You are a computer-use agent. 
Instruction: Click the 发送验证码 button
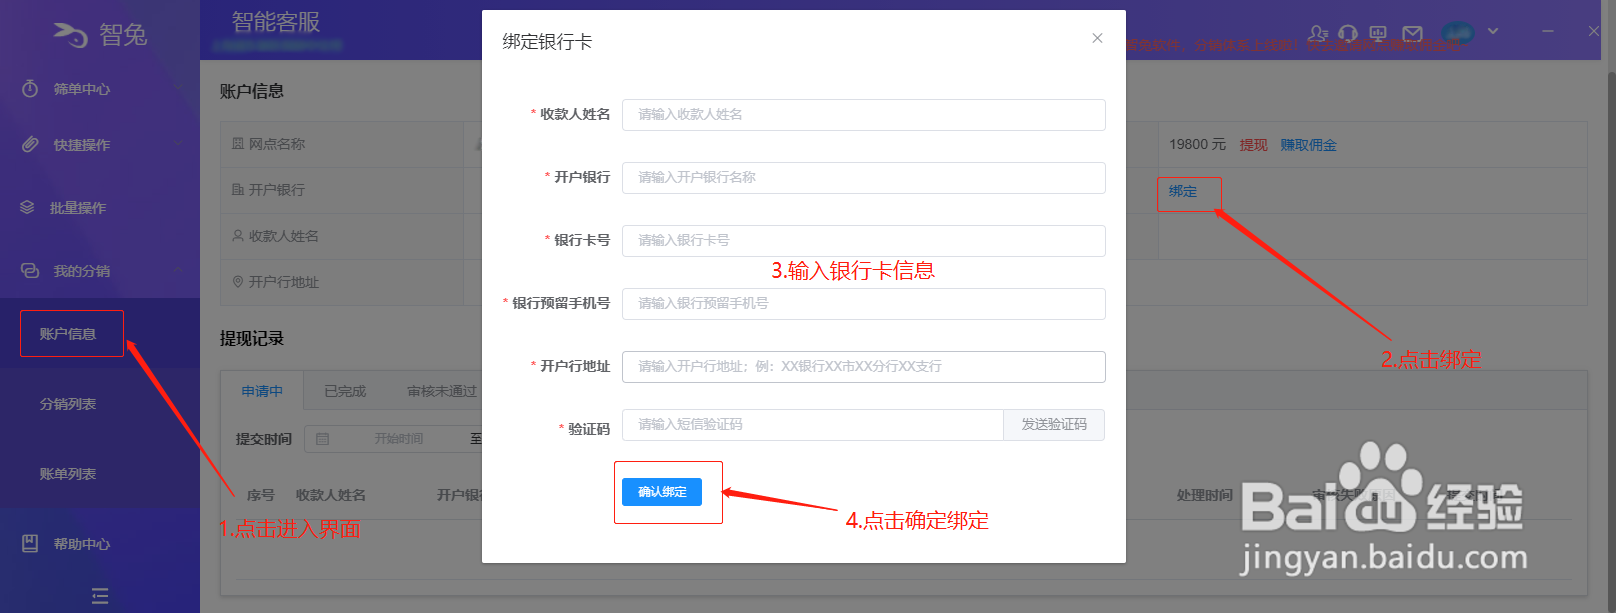(x=1054, y=425)
